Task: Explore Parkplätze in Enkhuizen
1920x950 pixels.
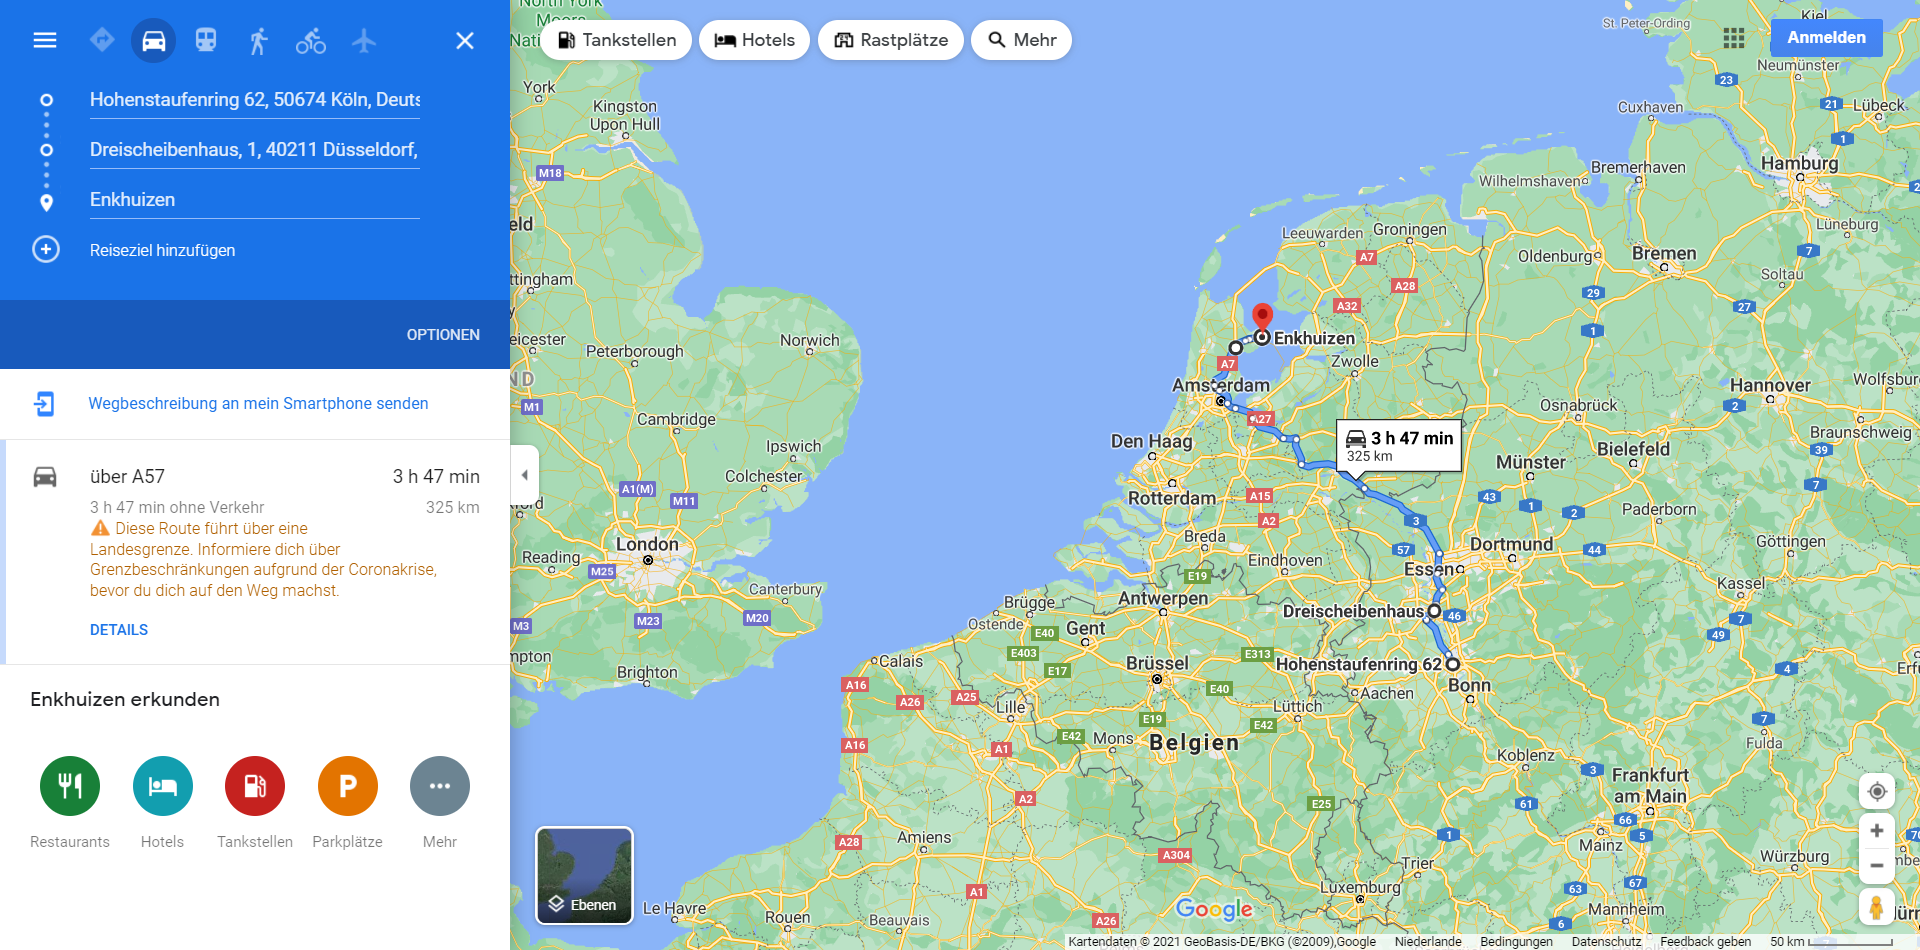Action: pyautogui.click(x=348, y=786)
